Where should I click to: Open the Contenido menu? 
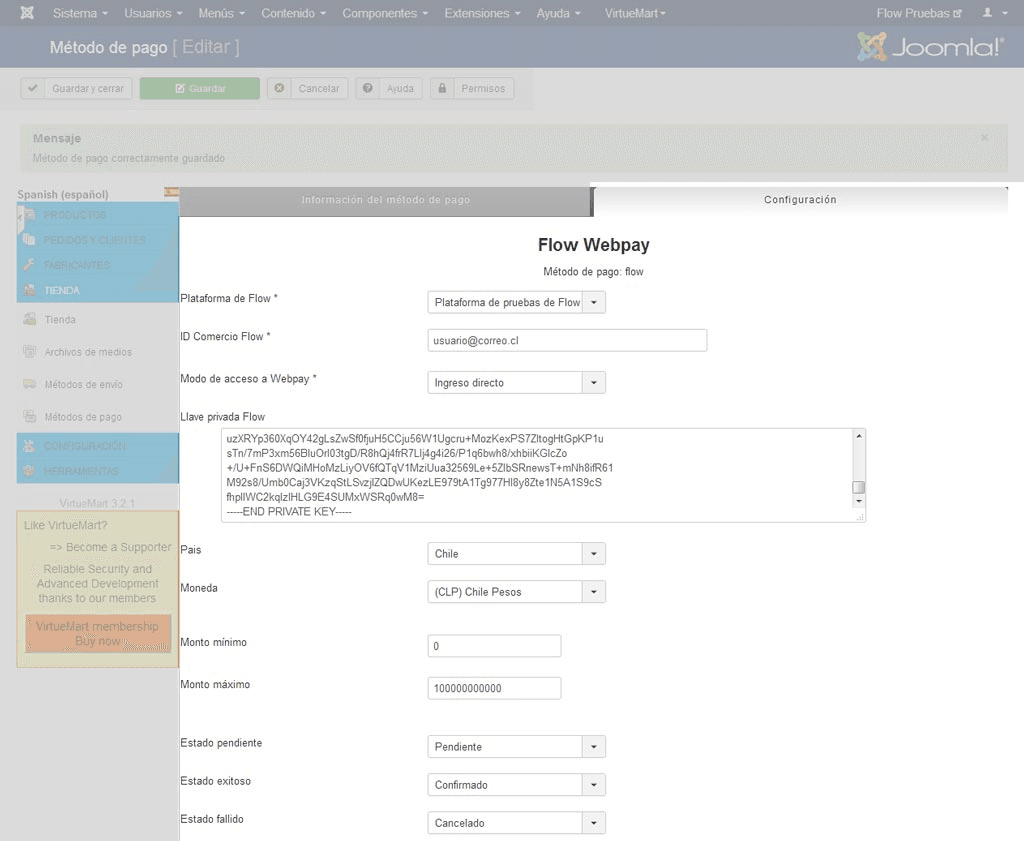[x=293, y=13]
